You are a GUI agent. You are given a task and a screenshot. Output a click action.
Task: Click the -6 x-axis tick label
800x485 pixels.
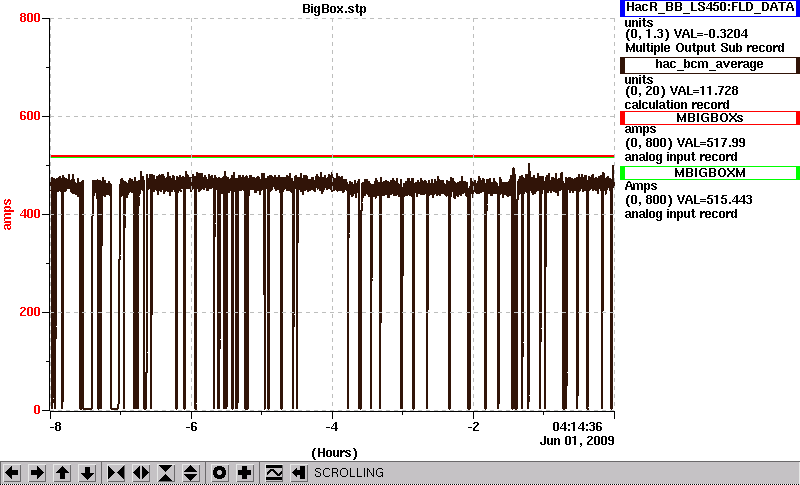[x=191, y=426]
